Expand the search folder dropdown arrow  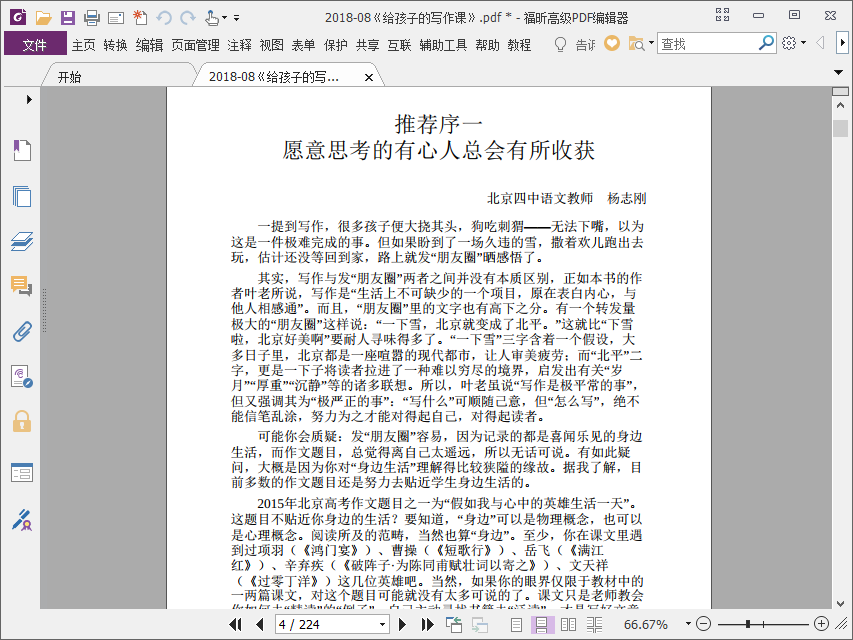point(651,43)
